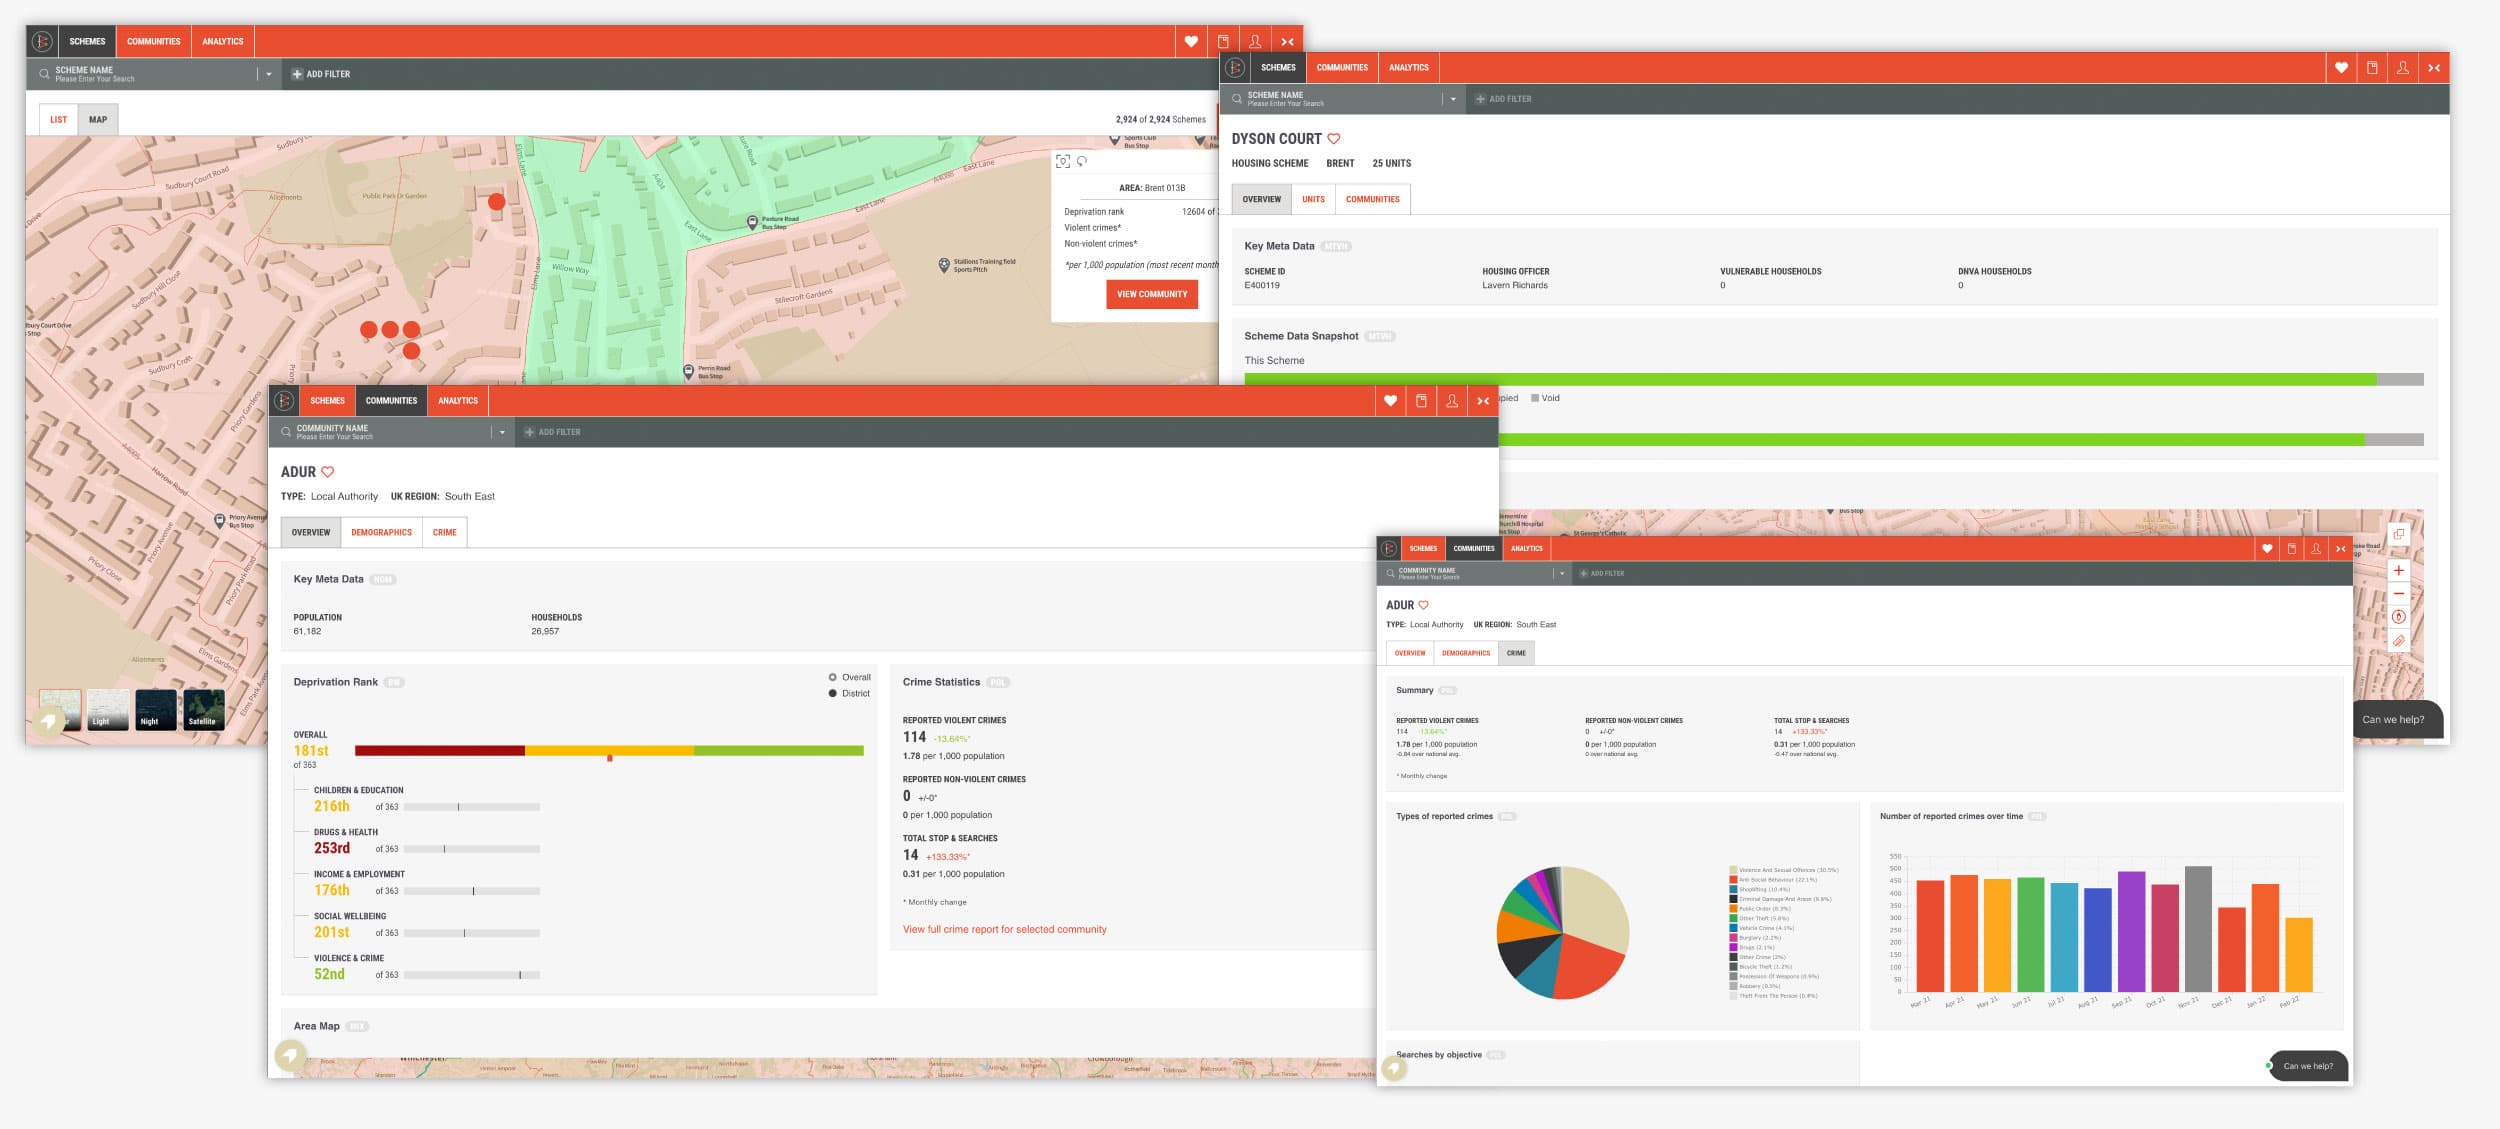Click the focus area icon in Brent 013B popup

point(1063,161)
